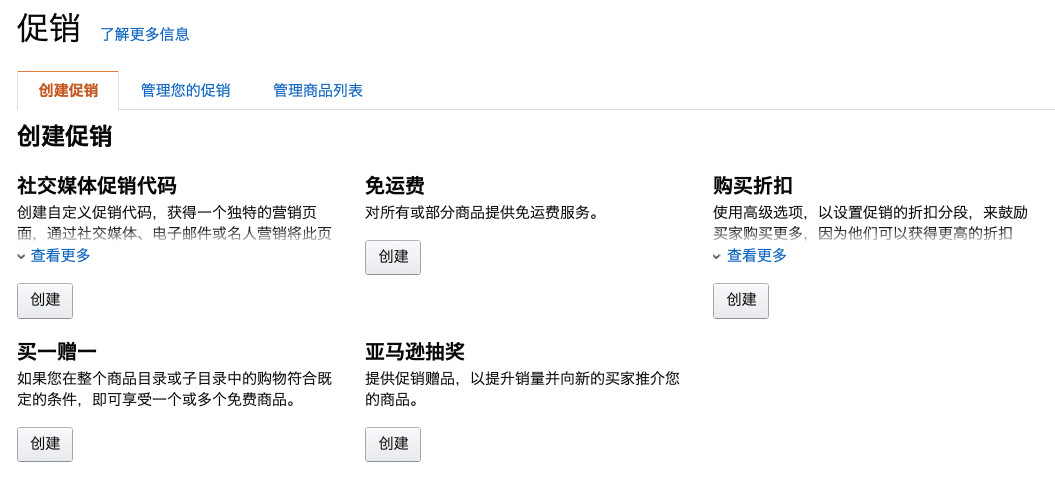This screenshot has width=1055, height=500.
Task: Expand 查看更多 text for 购买折扣
Action: tap(757, 256)
